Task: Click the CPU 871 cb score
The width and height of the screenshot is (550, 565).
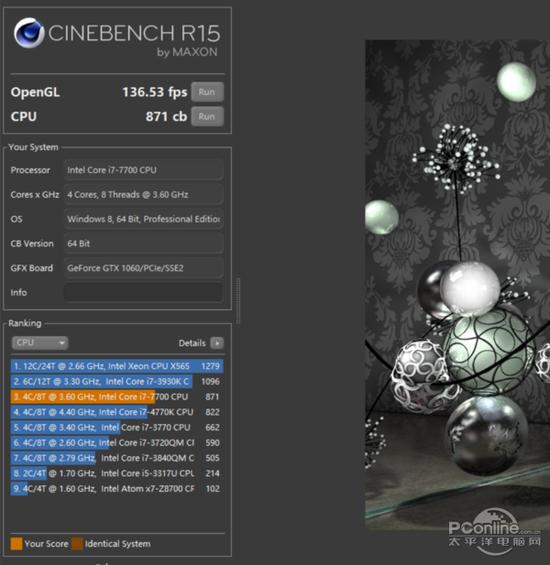Action: tap(166, 117)
